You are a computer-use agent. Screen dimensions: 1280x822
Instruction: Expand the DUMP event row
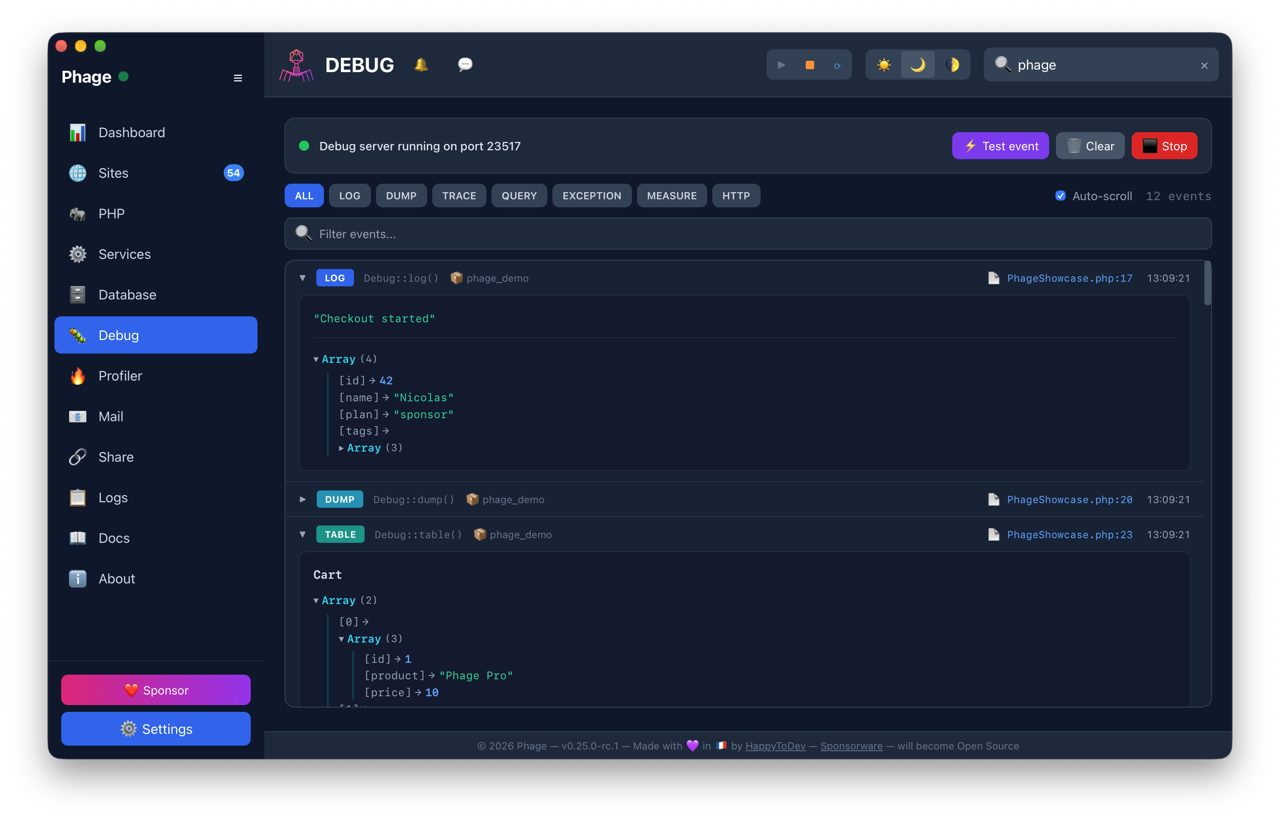click(303, 499)
